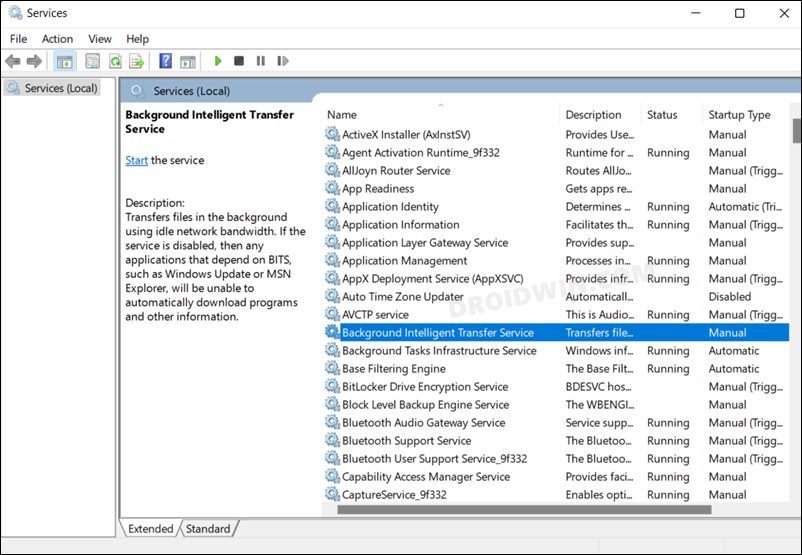802x555 pixels.
Task: Click the Back arrow toolbar icon
Action: 13,61
